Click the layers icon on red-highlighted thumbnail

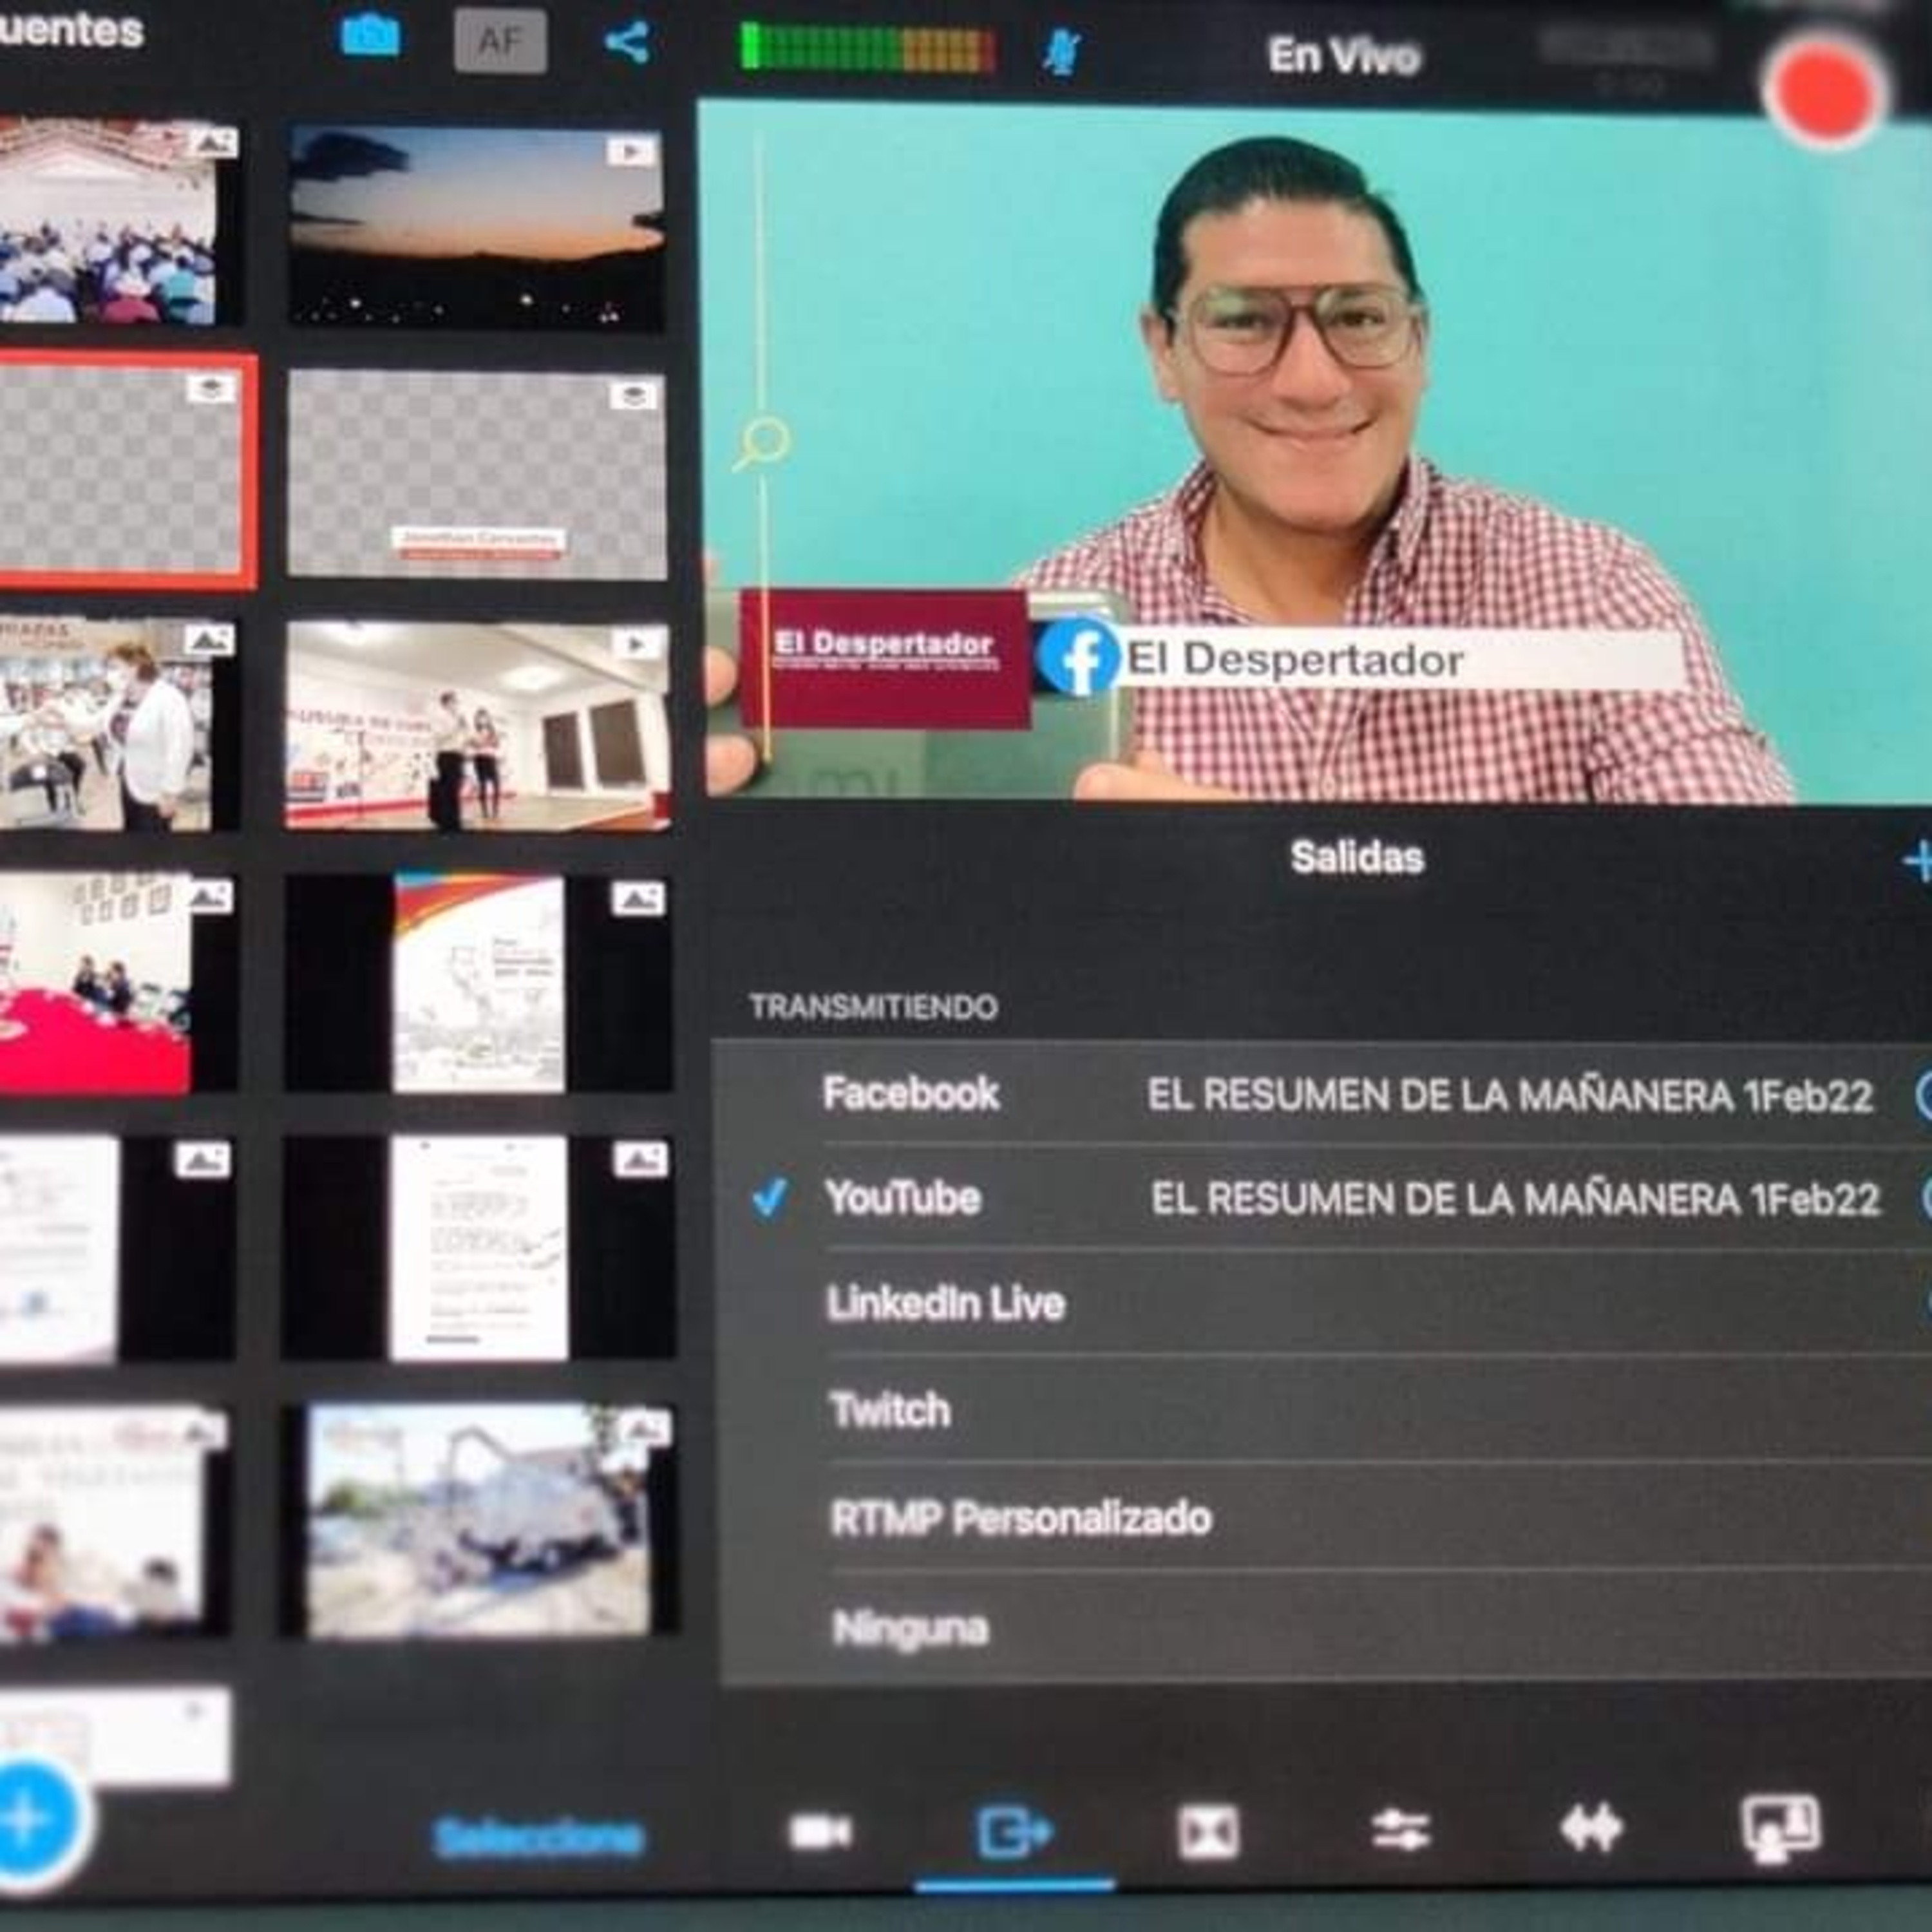(x=210, y=389)
